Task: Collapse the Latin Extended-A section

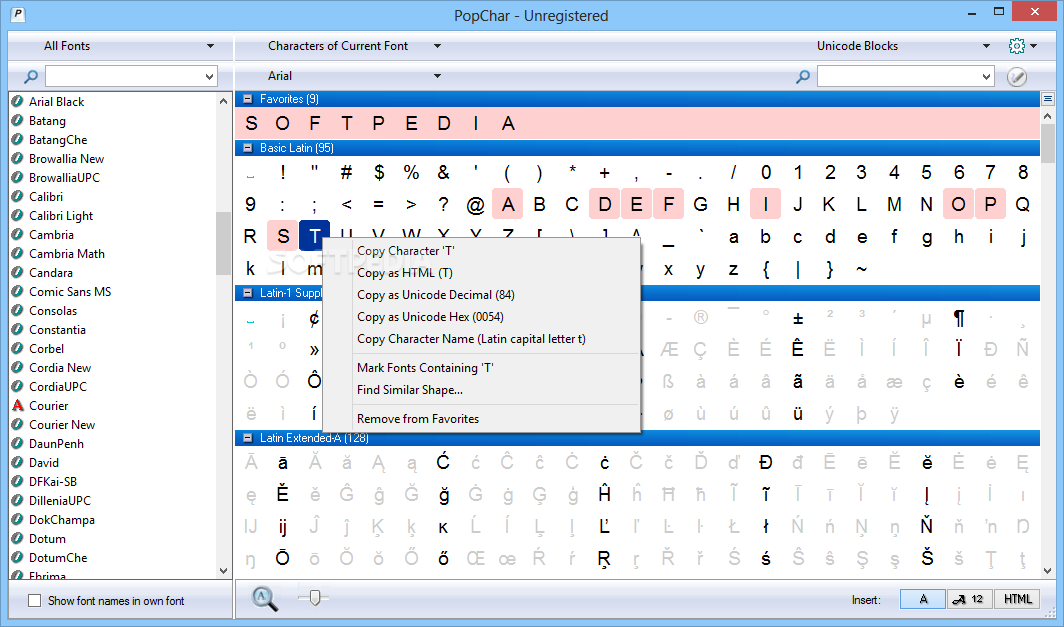Action: coord(248,438)
